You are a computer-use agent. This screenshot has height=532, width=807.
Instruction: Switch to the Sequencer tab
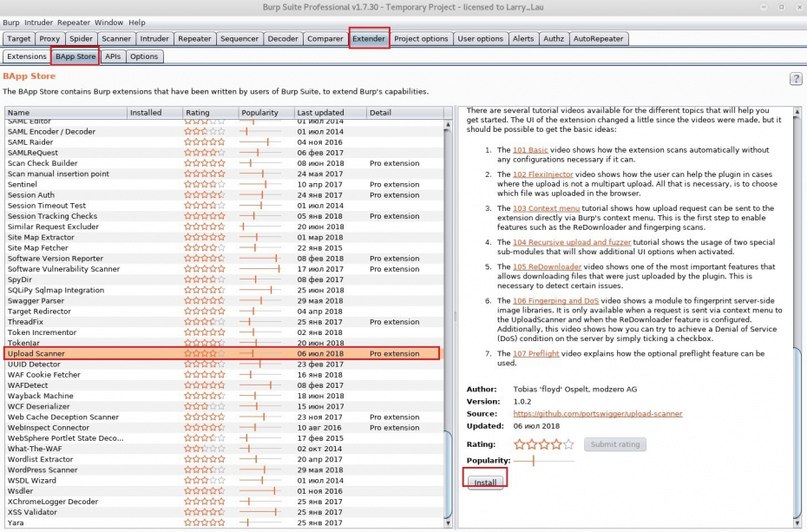pyautogui.click(x=239, y=39)
